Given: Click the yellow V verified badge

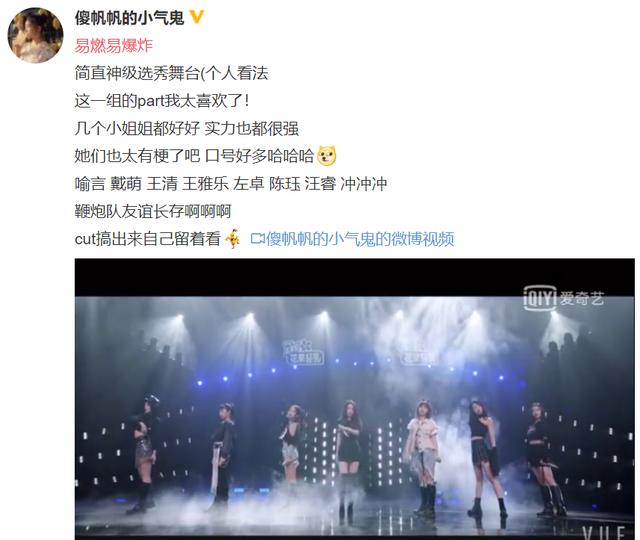Looking at the screenshot, I should [x=196, y=17].
